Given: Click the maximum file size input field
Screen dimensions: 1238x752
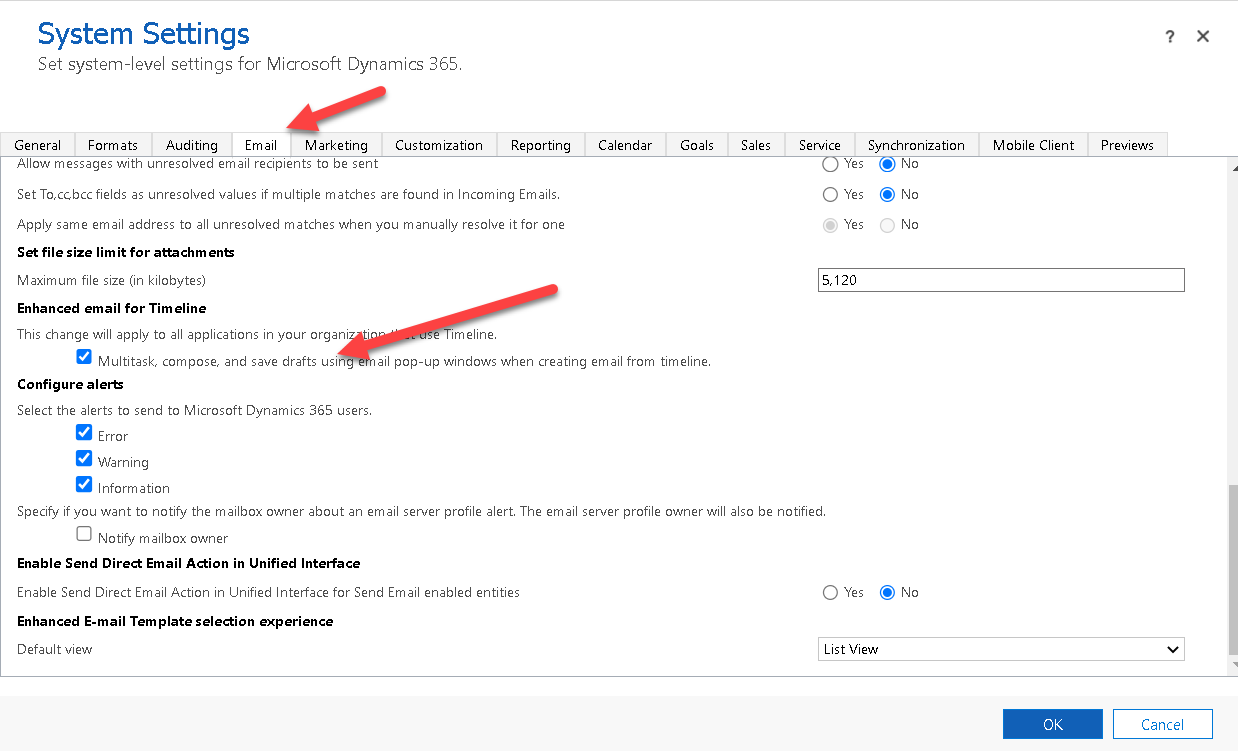Looking at the screenshot, I should tap(1000, 279).
